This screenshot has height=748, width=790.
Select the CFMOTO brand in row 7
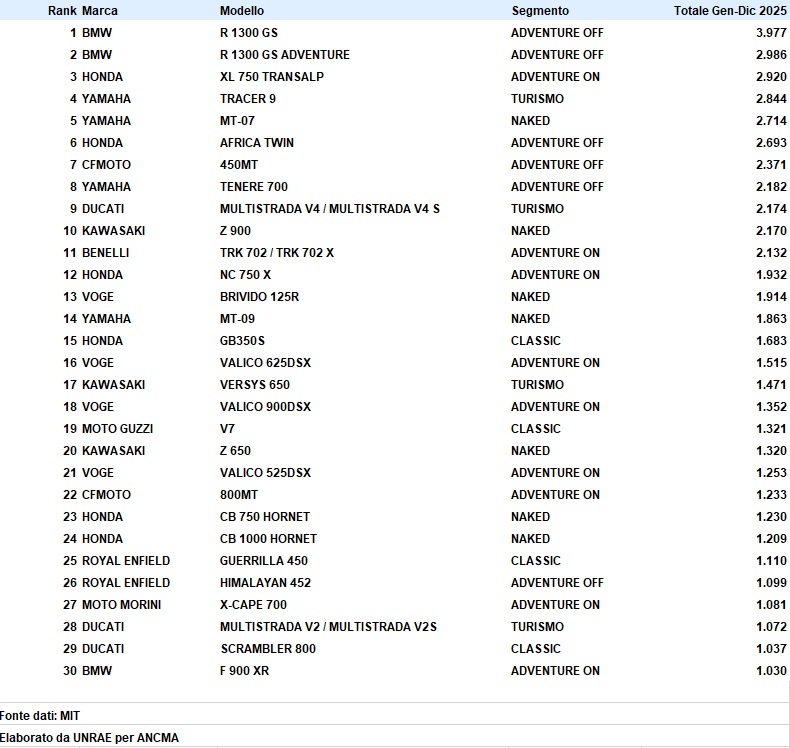click(x=106, y=165)
